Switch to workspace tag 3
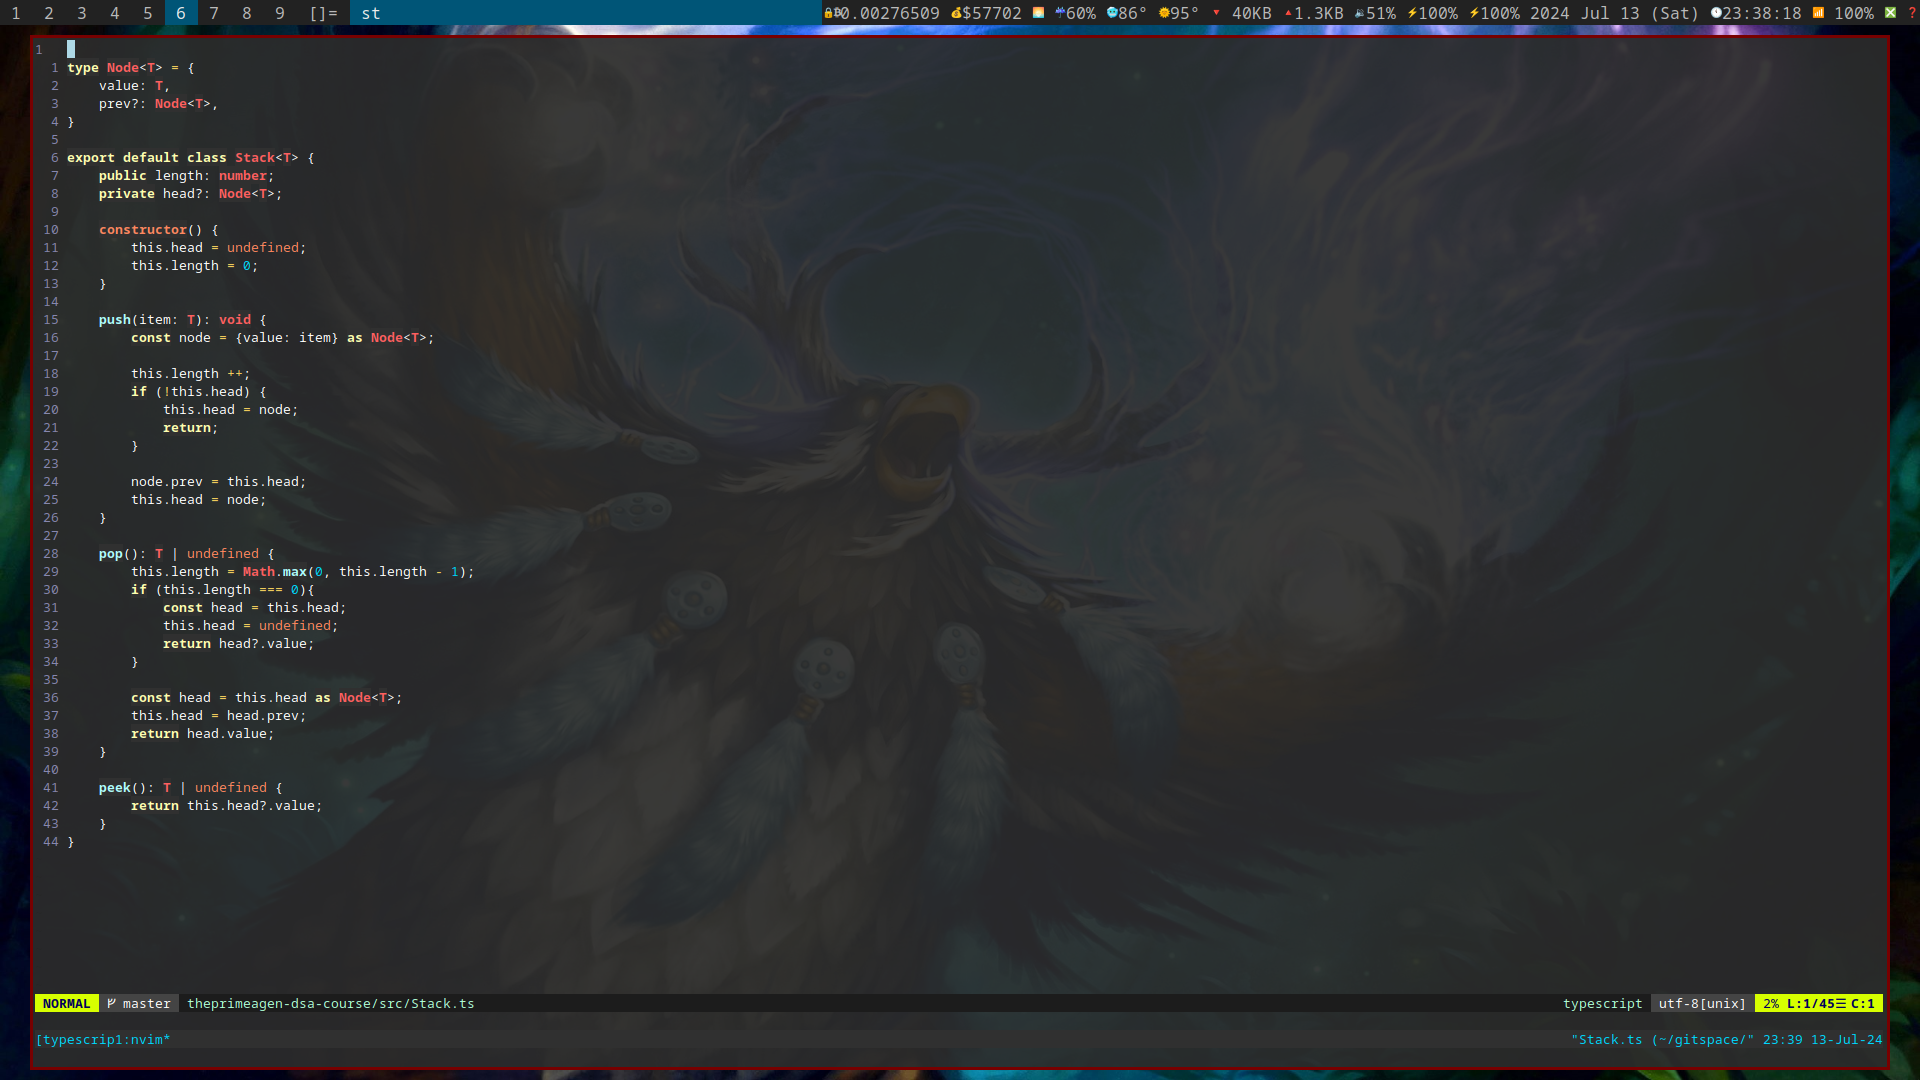Viewport: 1920px width, 1080px height. click(x=82, y=13)
